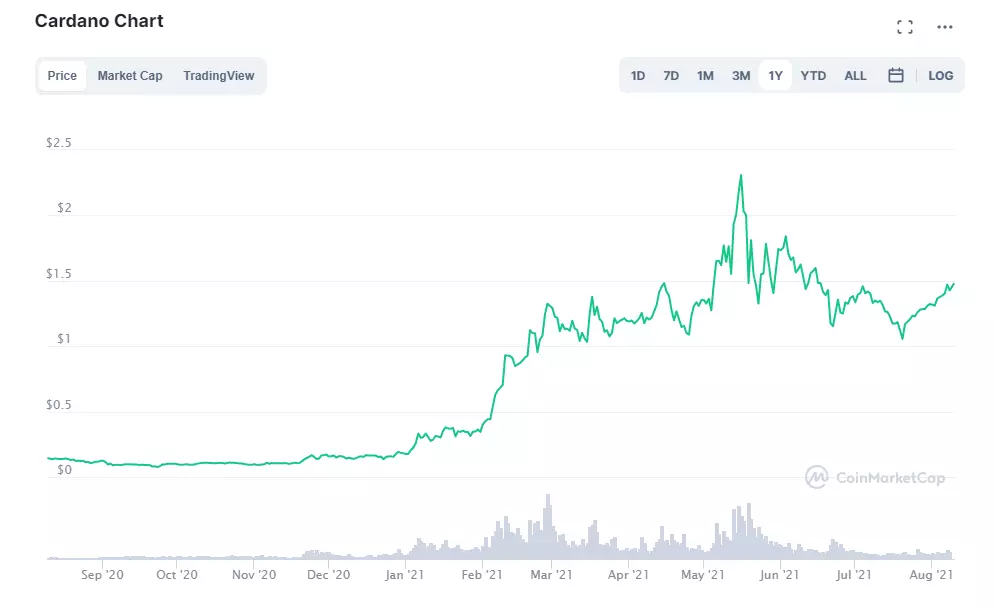Switch to the TradingView chart

click(219, 75)
